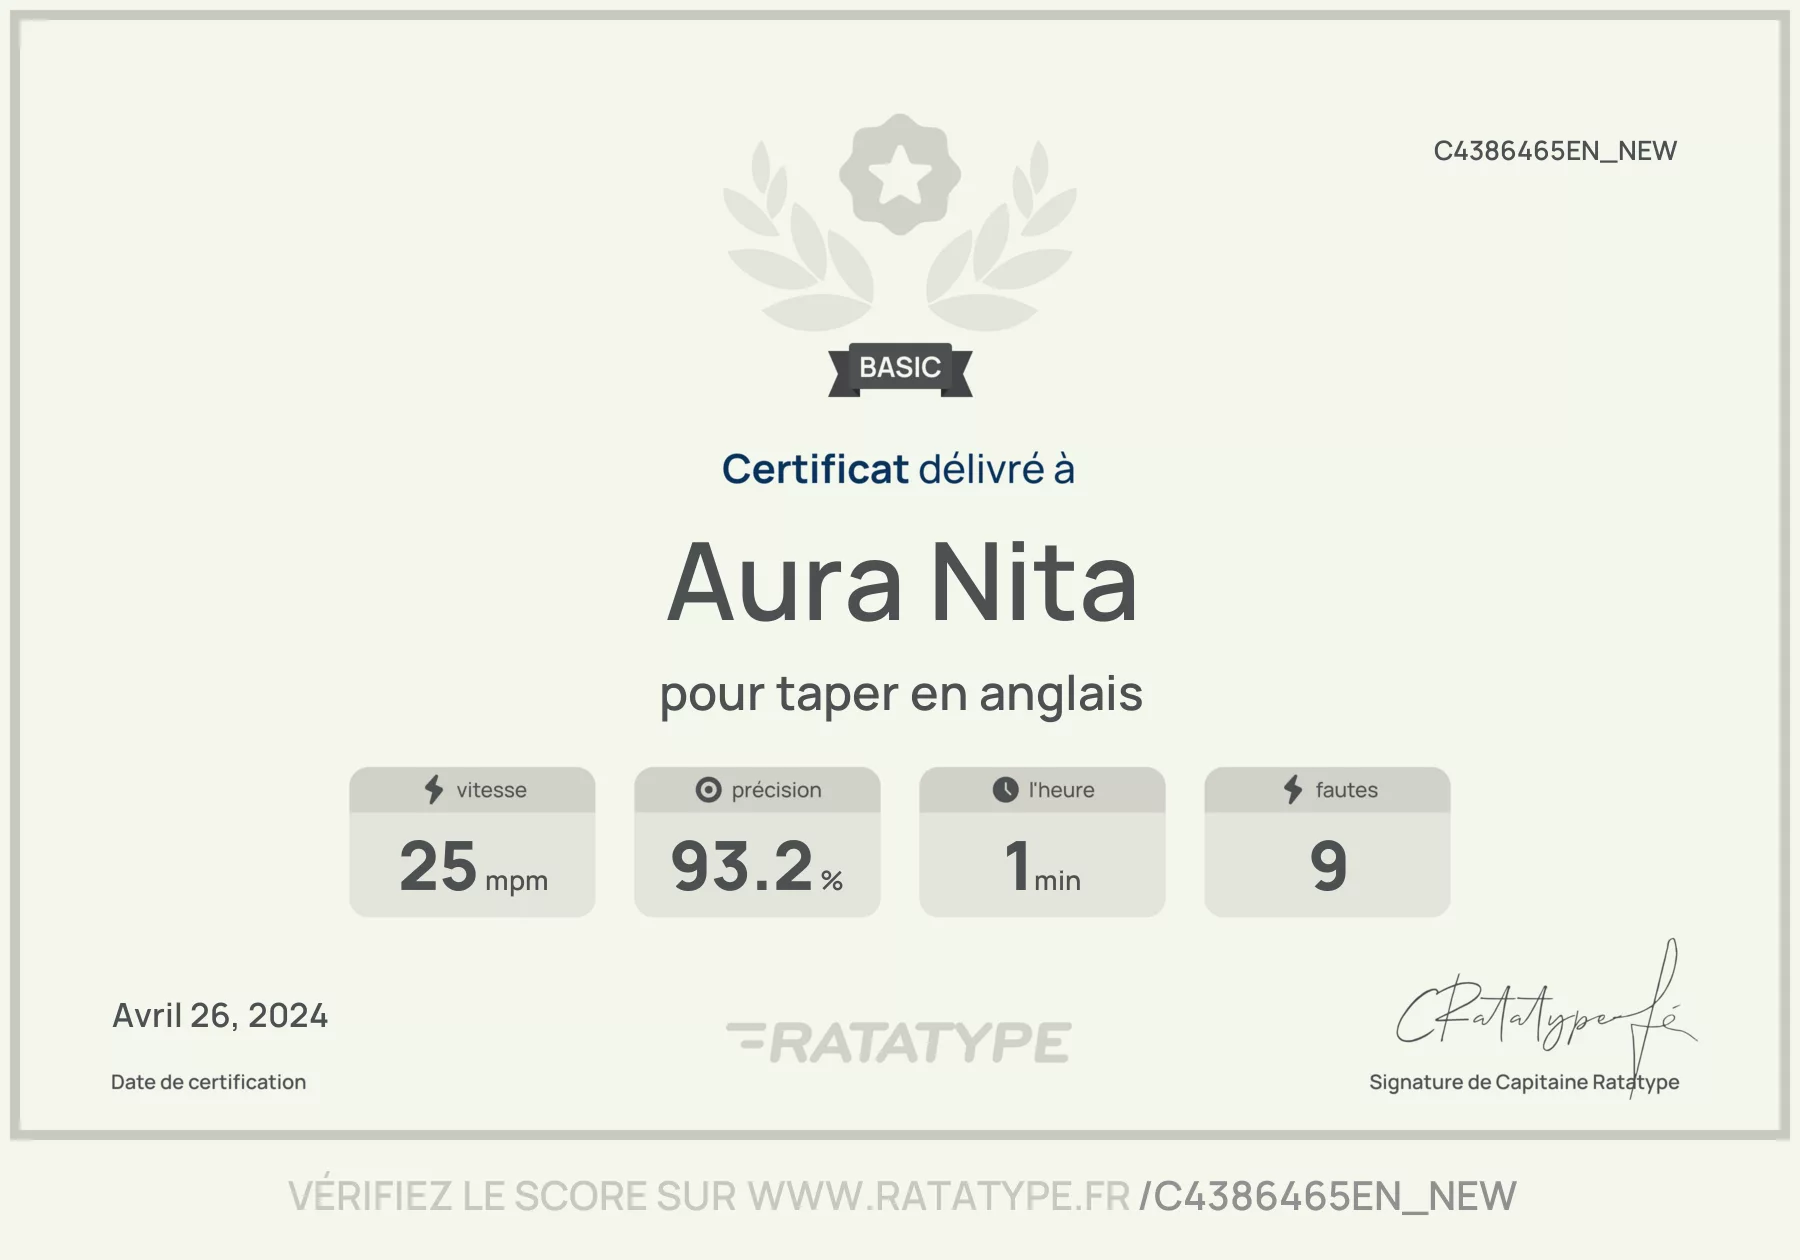
Task: Click the lightning bolt icon beside vitesse
Action: pos(434,789)
